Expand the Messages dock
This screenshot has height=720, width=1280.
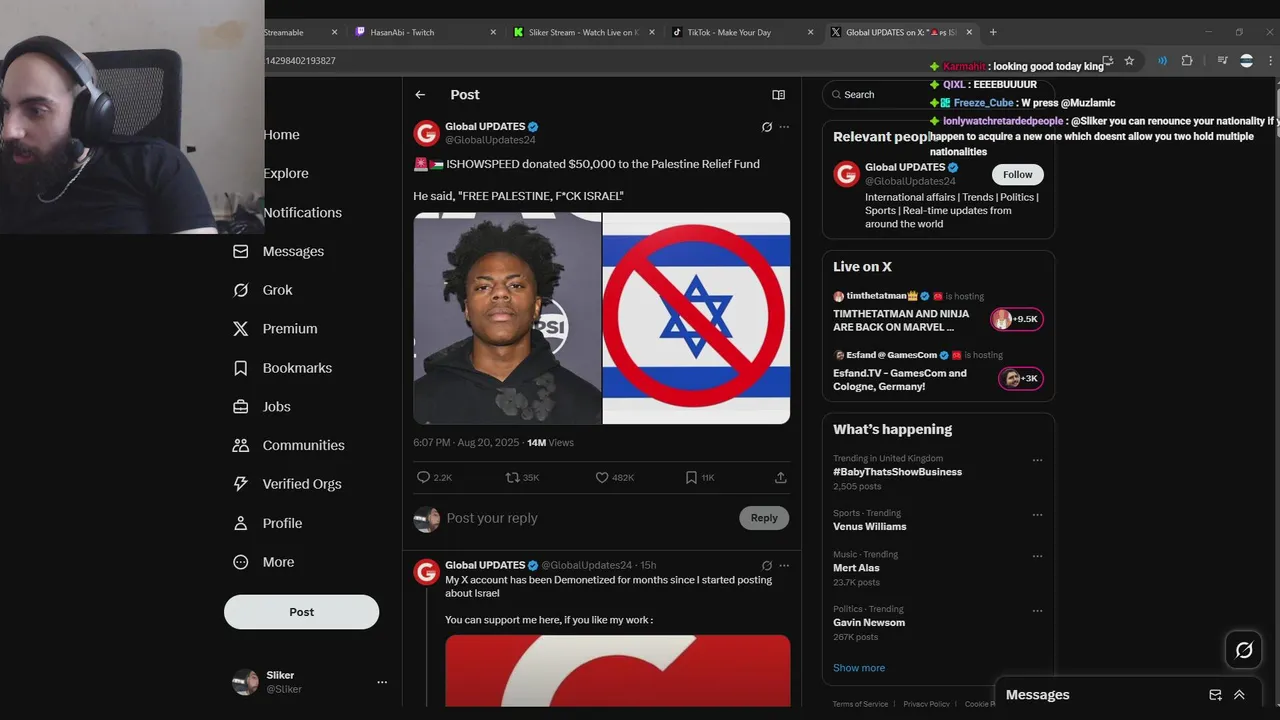(1239, 695)
